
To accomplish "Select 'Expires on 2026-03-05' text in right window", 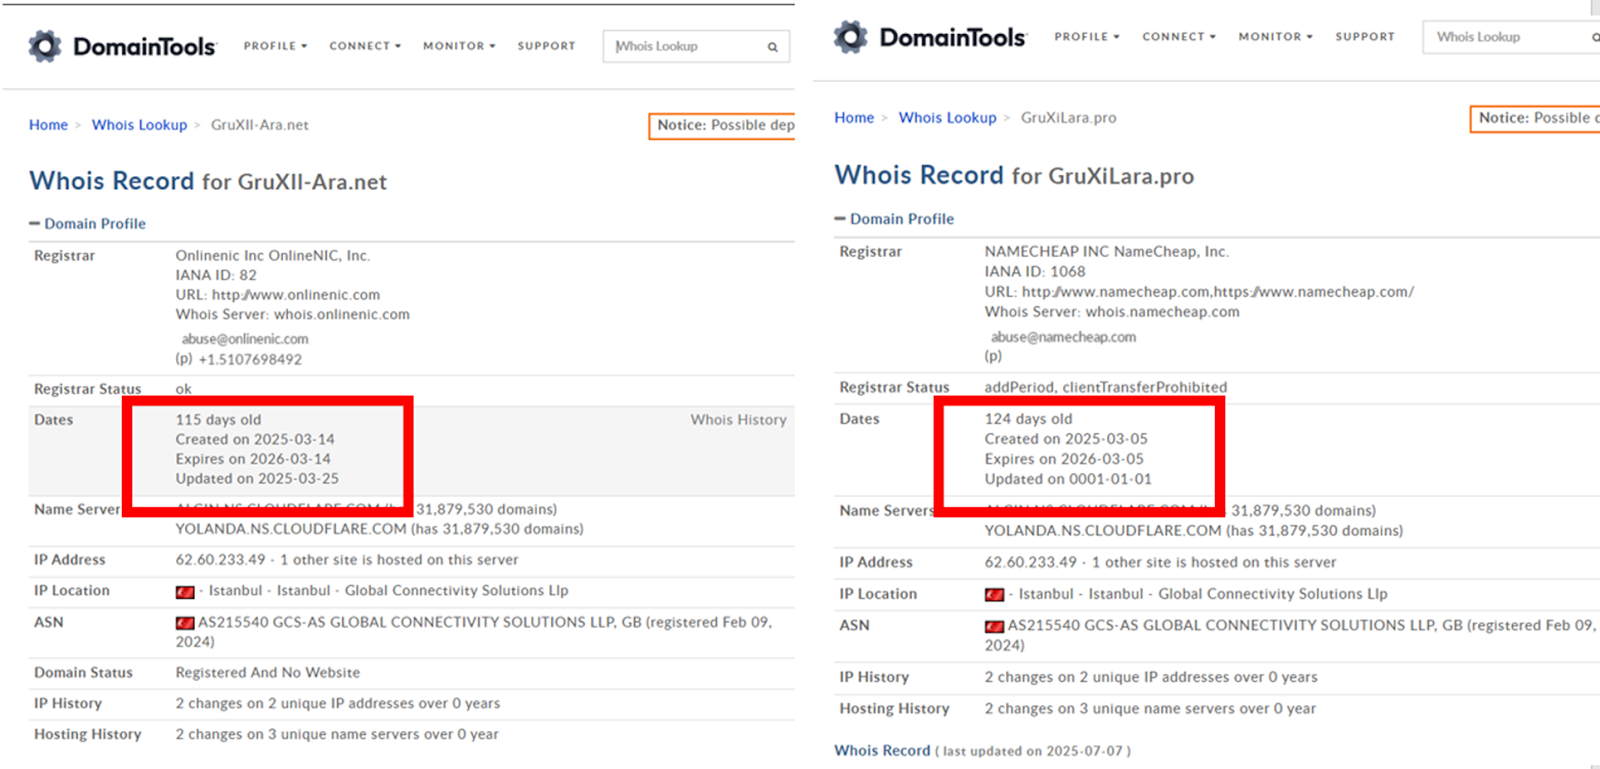I will click(x=1064, y=459).
